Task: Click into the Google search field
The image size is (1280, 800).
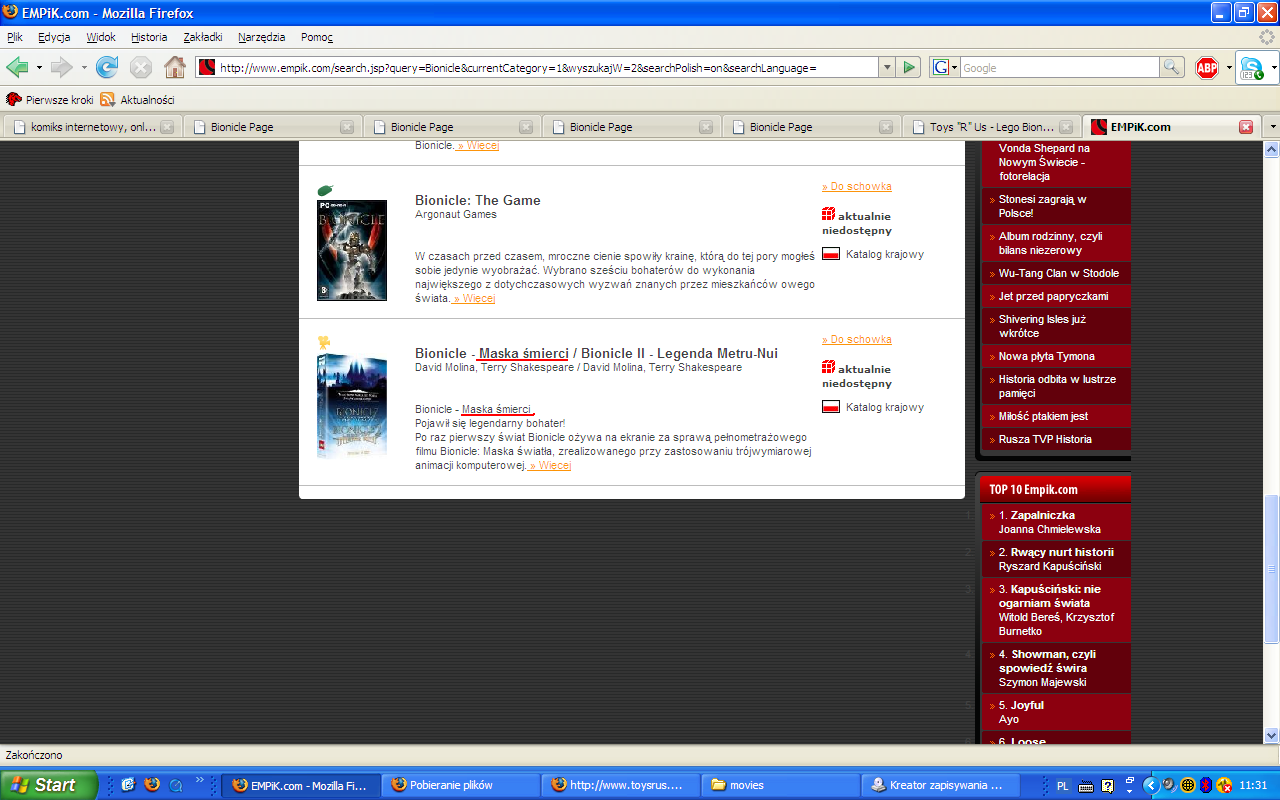Action: [x=1060, y=67]
